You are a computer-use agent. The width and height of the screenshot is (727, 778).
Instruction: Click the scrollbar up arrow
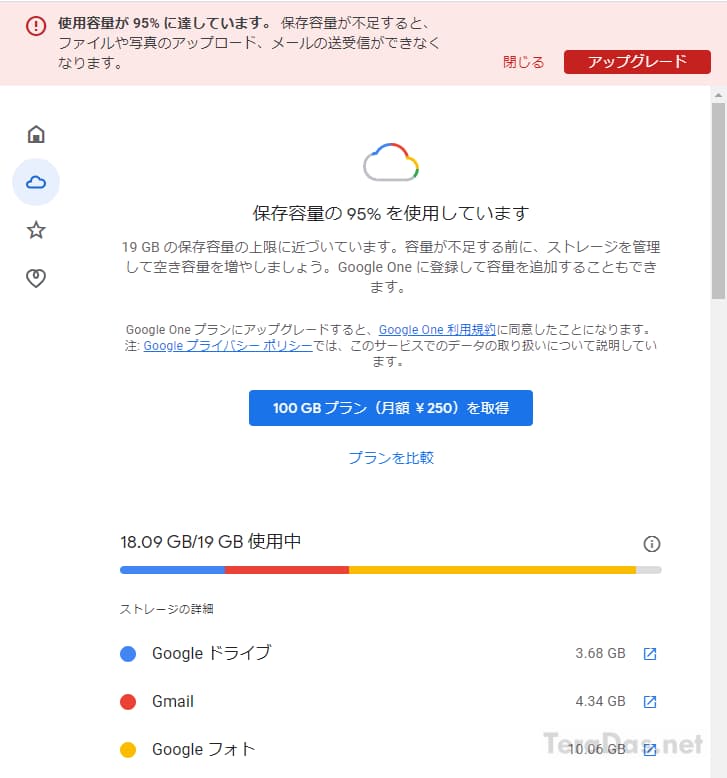pos(718,94)
